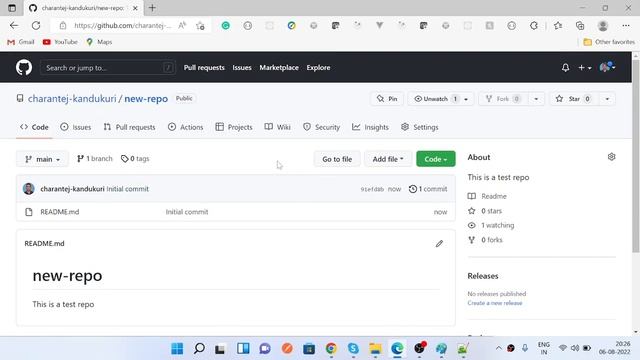The height and width of the screenshot is (360, 640).
Task: Open the main branch selector
Action: point(42,159)
